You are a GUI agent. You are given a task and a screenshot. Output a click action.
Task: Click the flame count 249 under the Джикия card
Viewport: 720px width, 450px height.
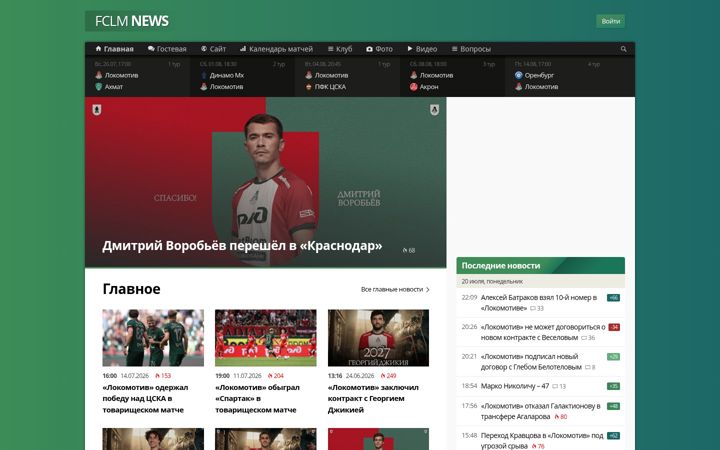388,376
